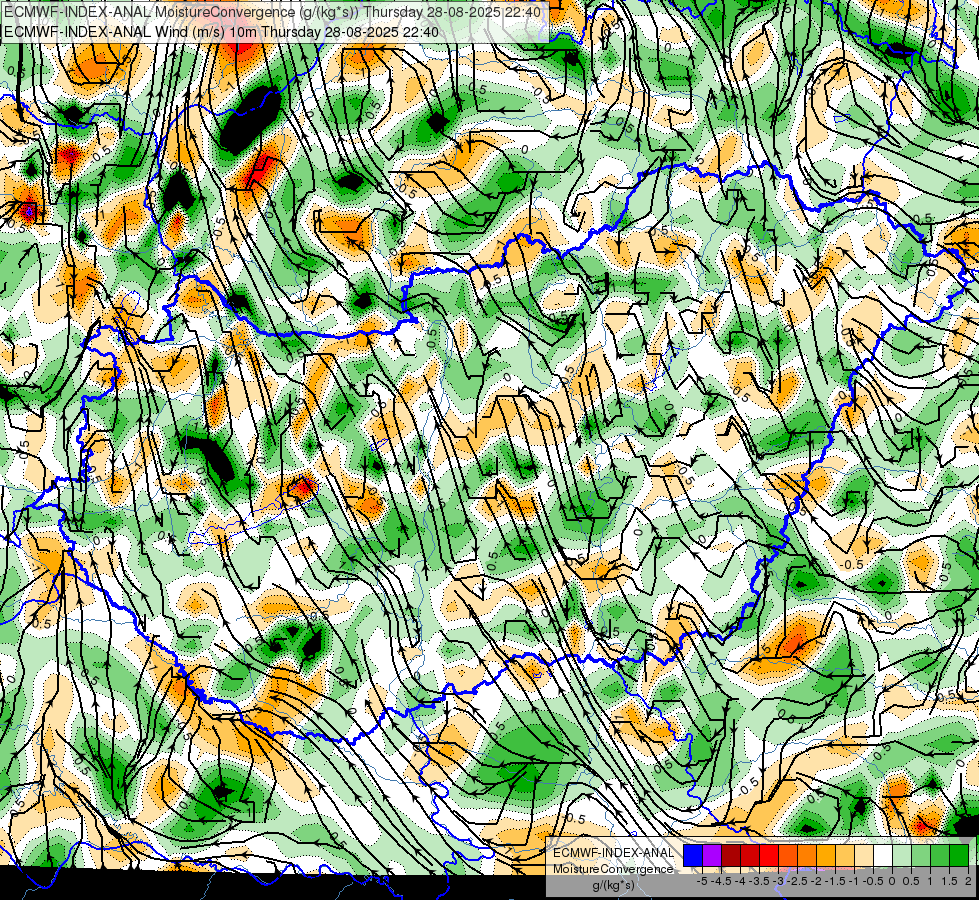Click the pale peach swatch between -0.5 and 0
979x900 pixels.
coord(864,856)
